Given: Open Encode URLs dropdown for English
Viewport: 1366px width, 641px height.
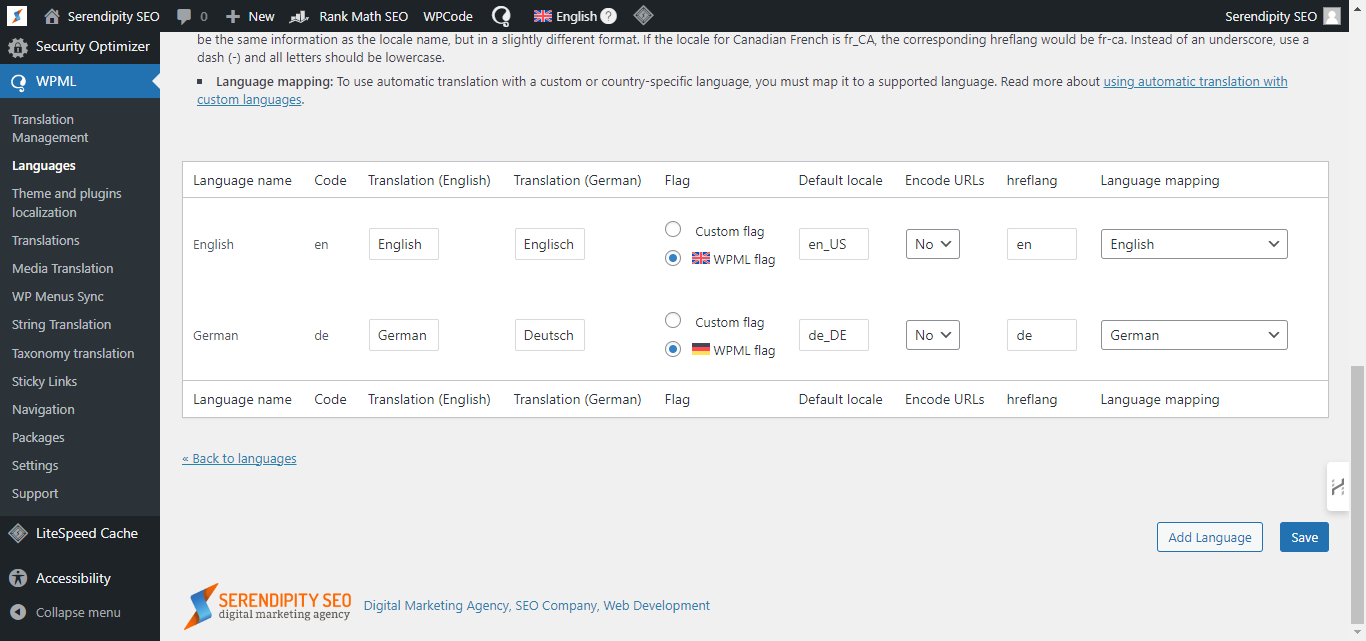Looking at the screenshot, I should [933, 244].
